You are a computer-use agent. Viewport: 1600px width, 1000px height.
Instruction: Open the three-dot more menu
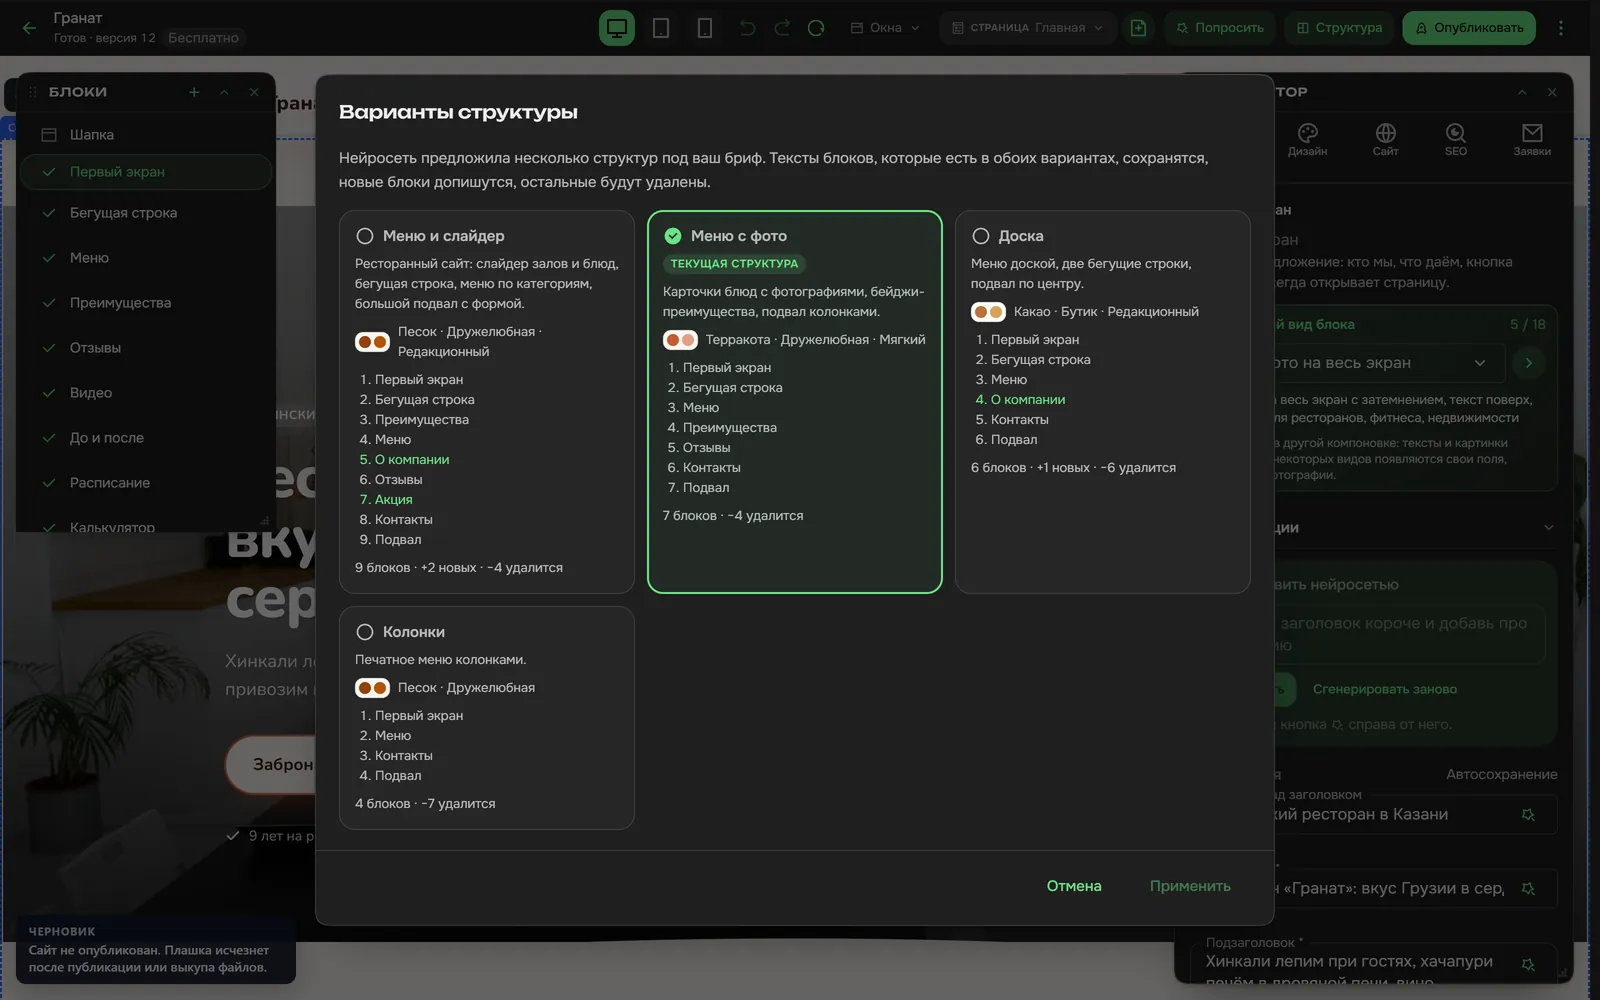[x=1561, y=28]
